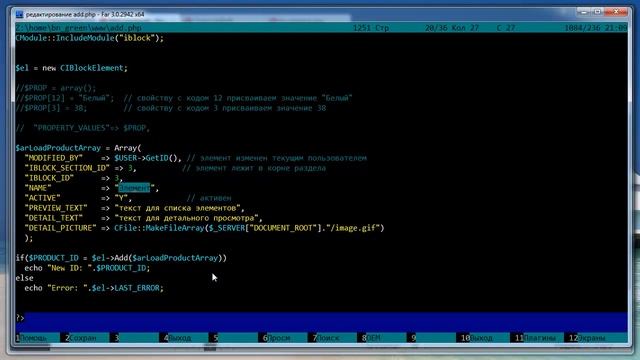640x360 pixels.
Task: Click the highlighted Элемент selection
Action: 134,188
